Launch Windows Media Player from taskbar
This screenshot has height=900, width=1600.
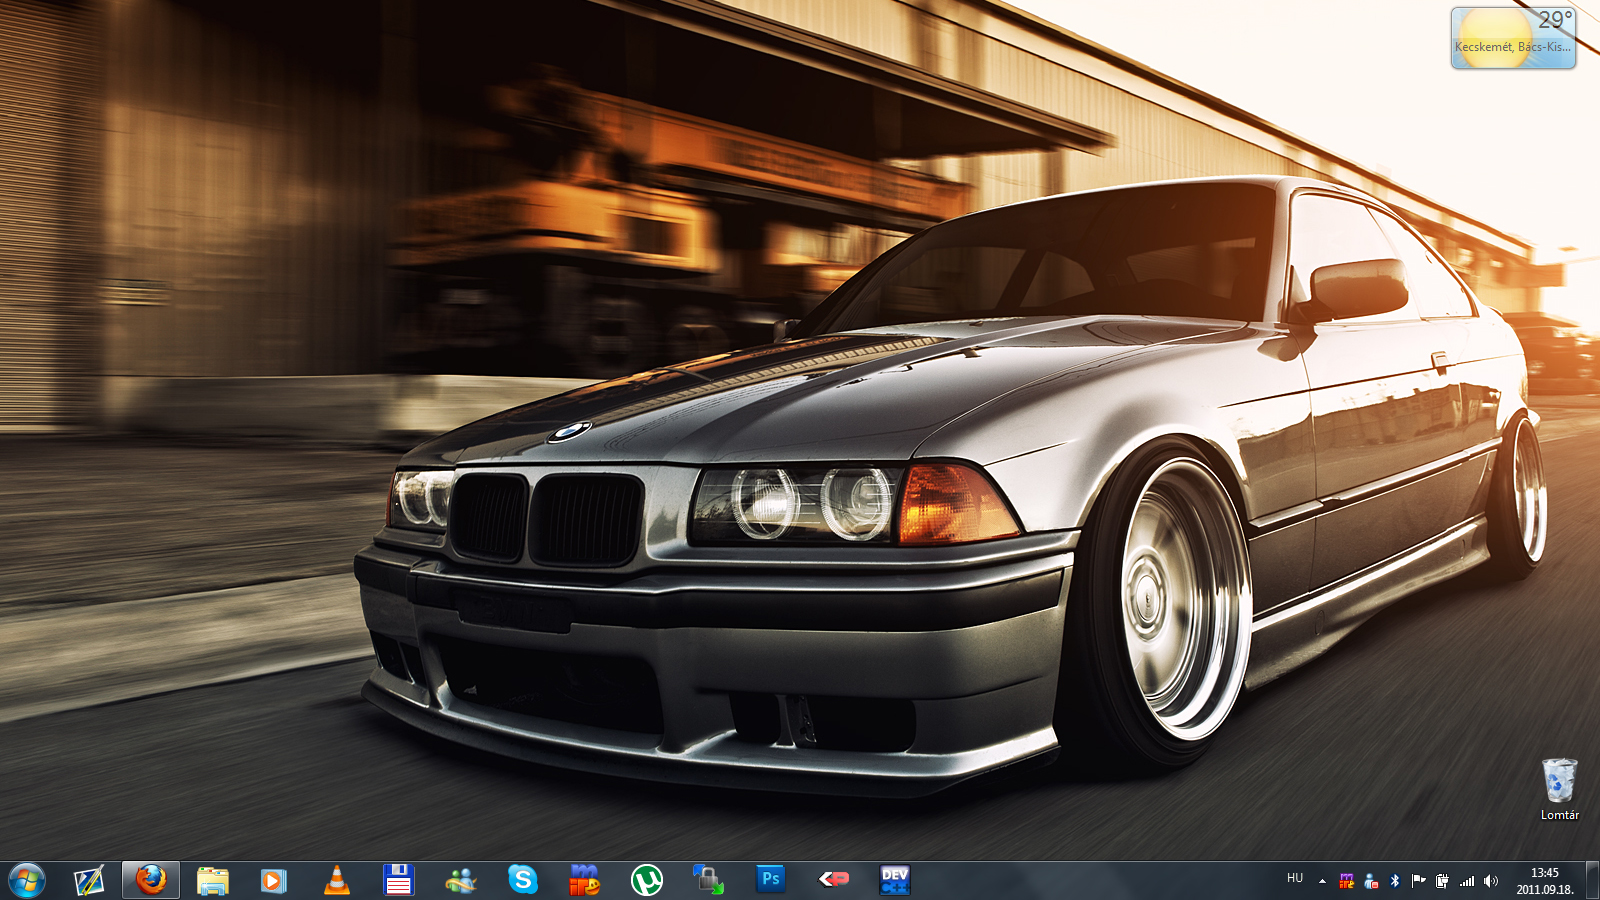274,880
